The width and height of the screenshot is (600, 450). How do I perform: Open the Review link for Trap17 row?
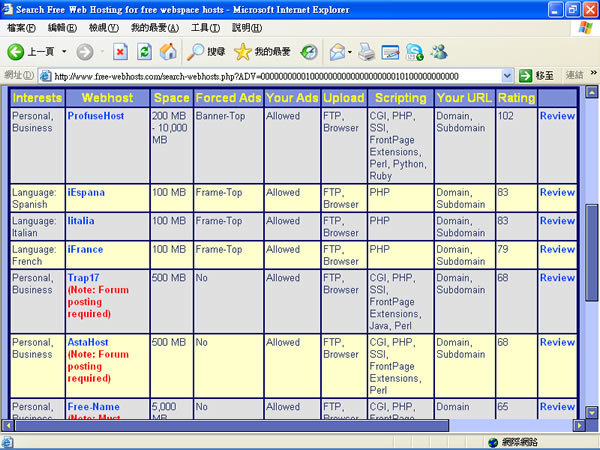click(x=557, y=278)
